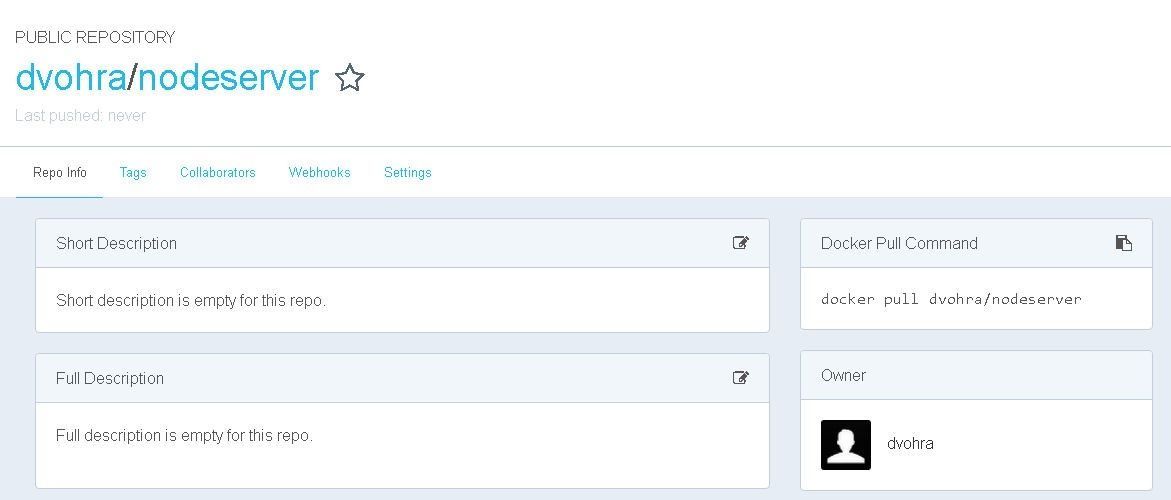Click the dvohra owner avatar image
The height and width of the screenshot is (500, 1171).
(x=845, y=445)
